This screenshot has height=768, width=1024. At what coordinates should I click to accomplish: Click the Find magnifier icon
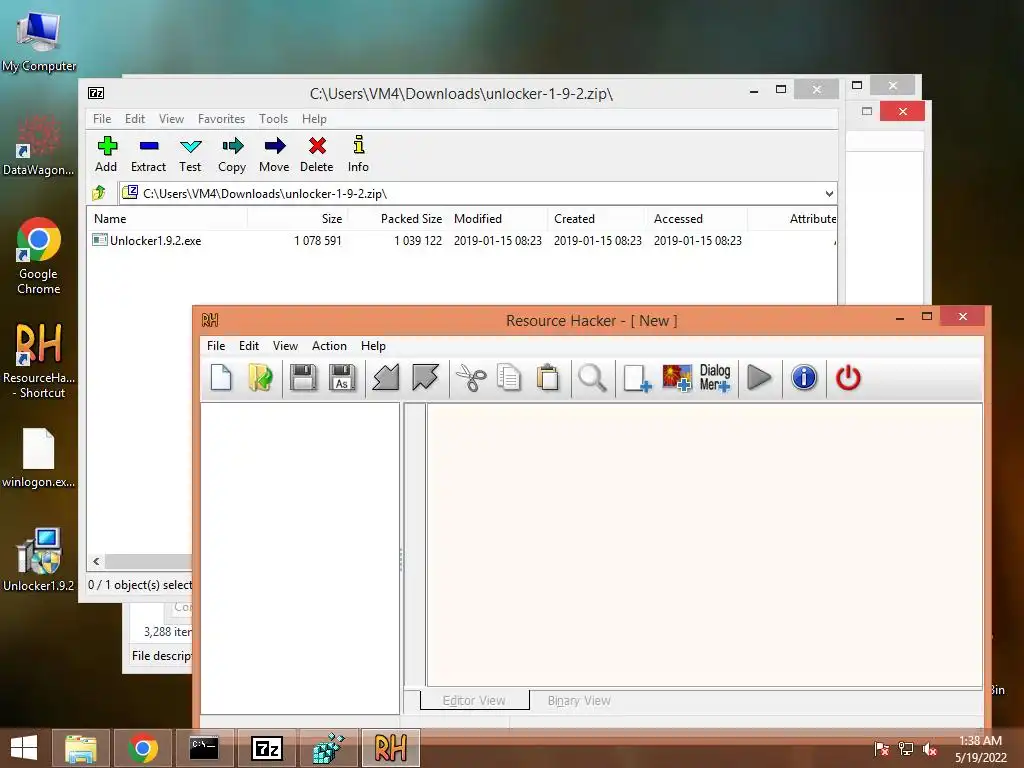pyautogui.click(x=592, y=378)
